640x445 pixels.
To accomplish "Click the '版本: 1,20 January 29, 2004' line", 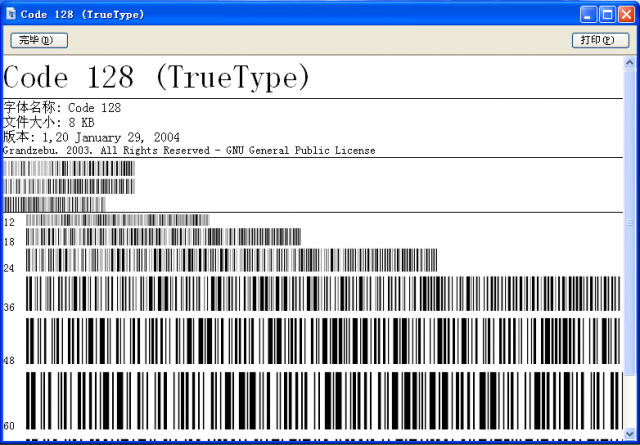I will click(91, 137).
